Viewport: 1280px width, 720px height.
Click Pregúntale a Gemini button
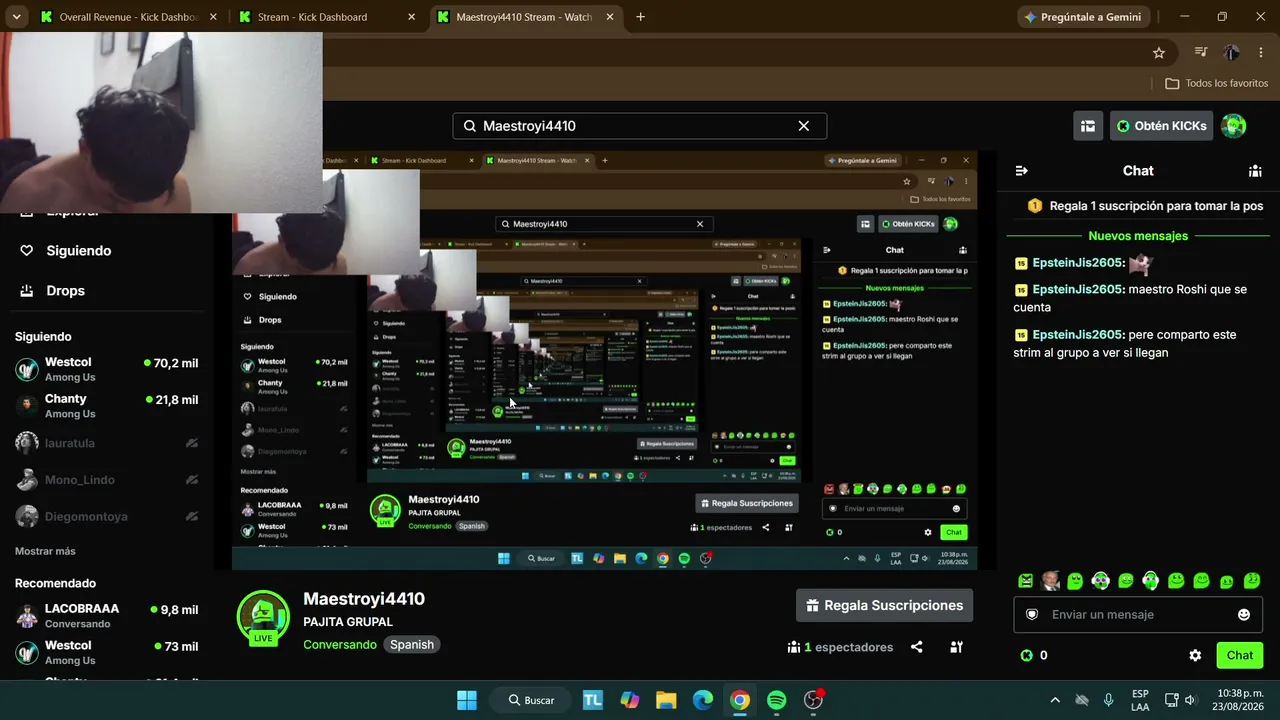click(x=1084, y=17)
